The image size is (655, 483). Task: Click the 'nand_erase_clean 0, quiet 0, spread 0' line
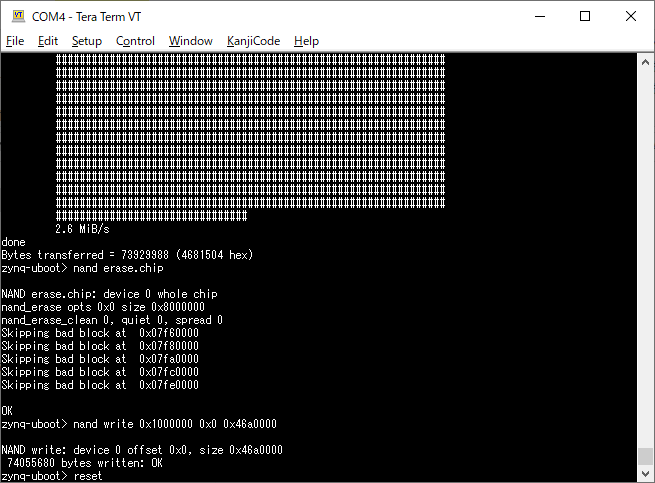coord(112,320)
